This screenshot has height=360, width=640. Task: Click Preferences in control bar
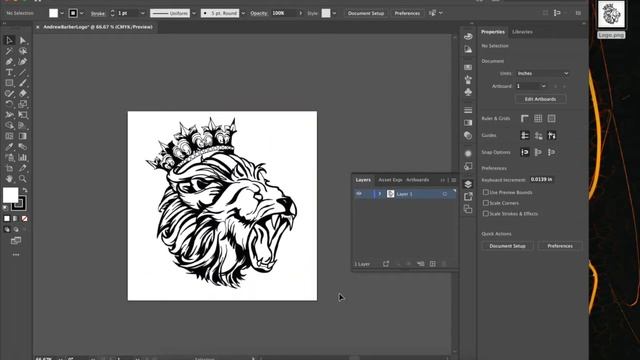(x=407, y=13)
